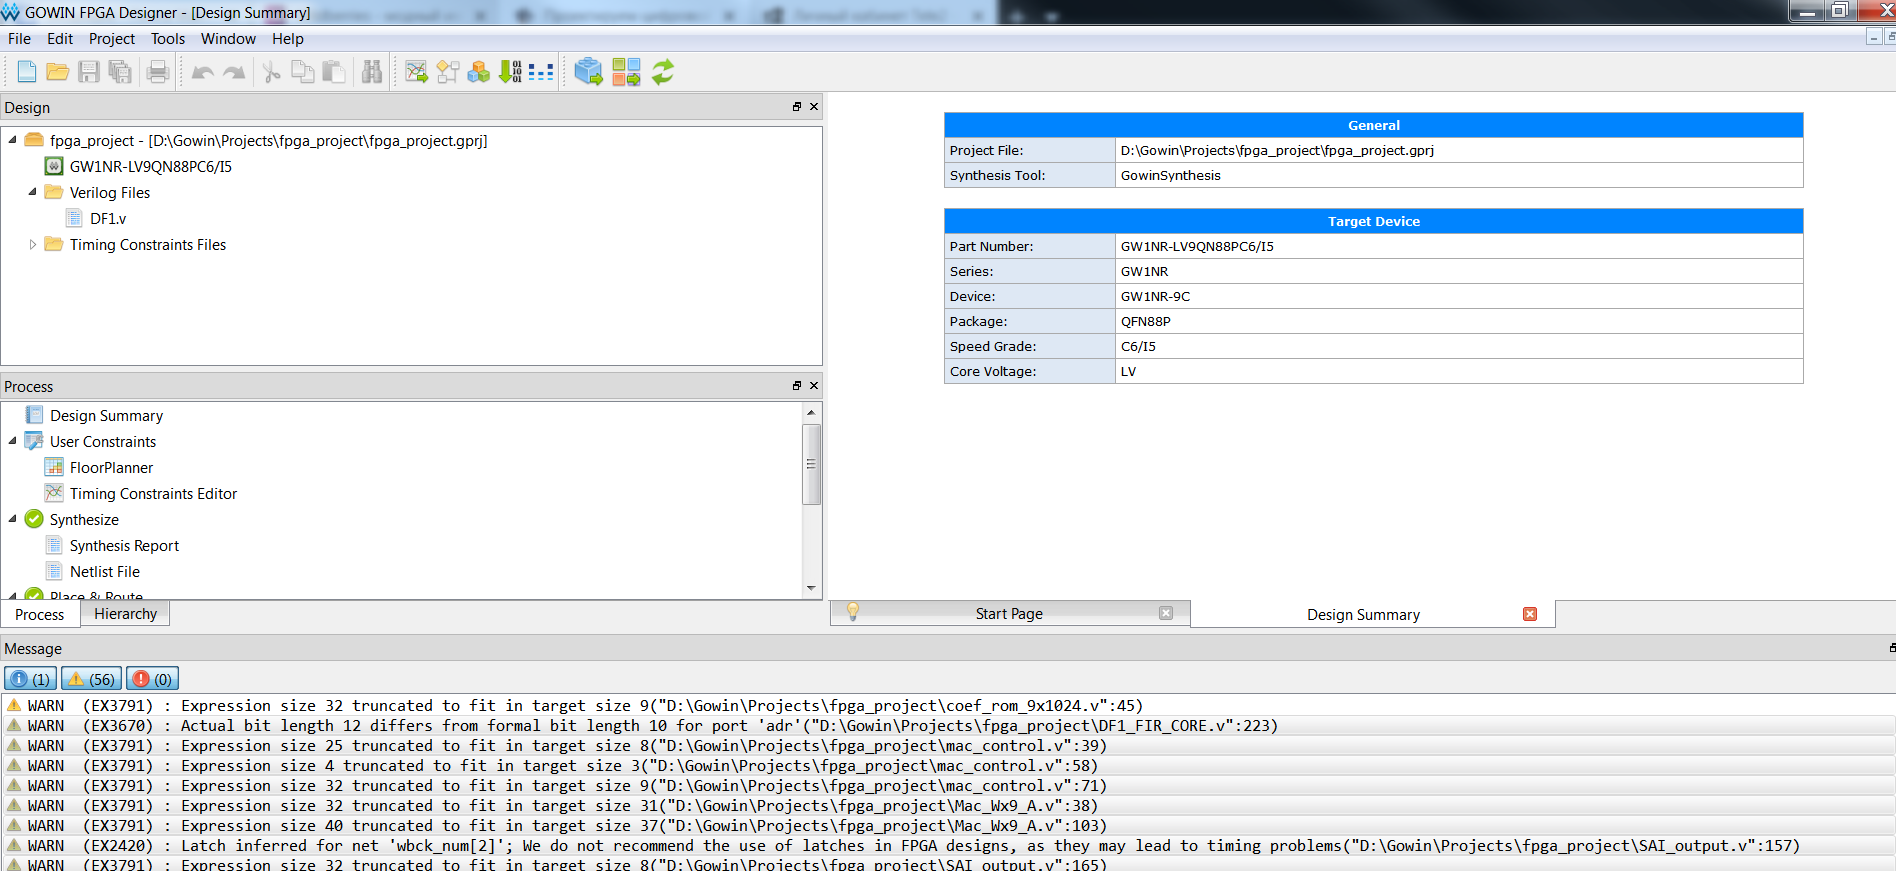Click the Process panel vertical scrollbar thumb
The image size is (1896, 871).
pos(811,464)
